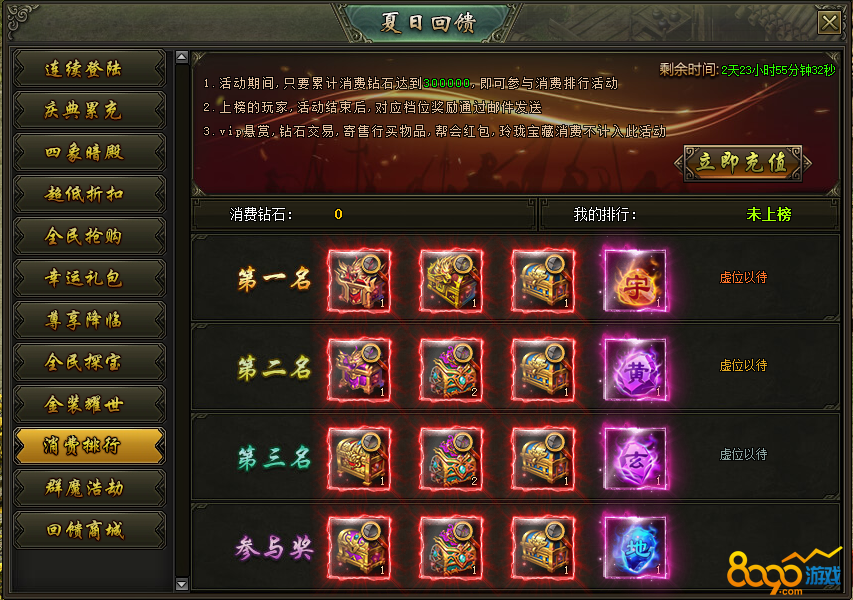The height and width of the screenshot is (600, 853).
Task: Inspect third place first golden chest
Action: [359, 459]
